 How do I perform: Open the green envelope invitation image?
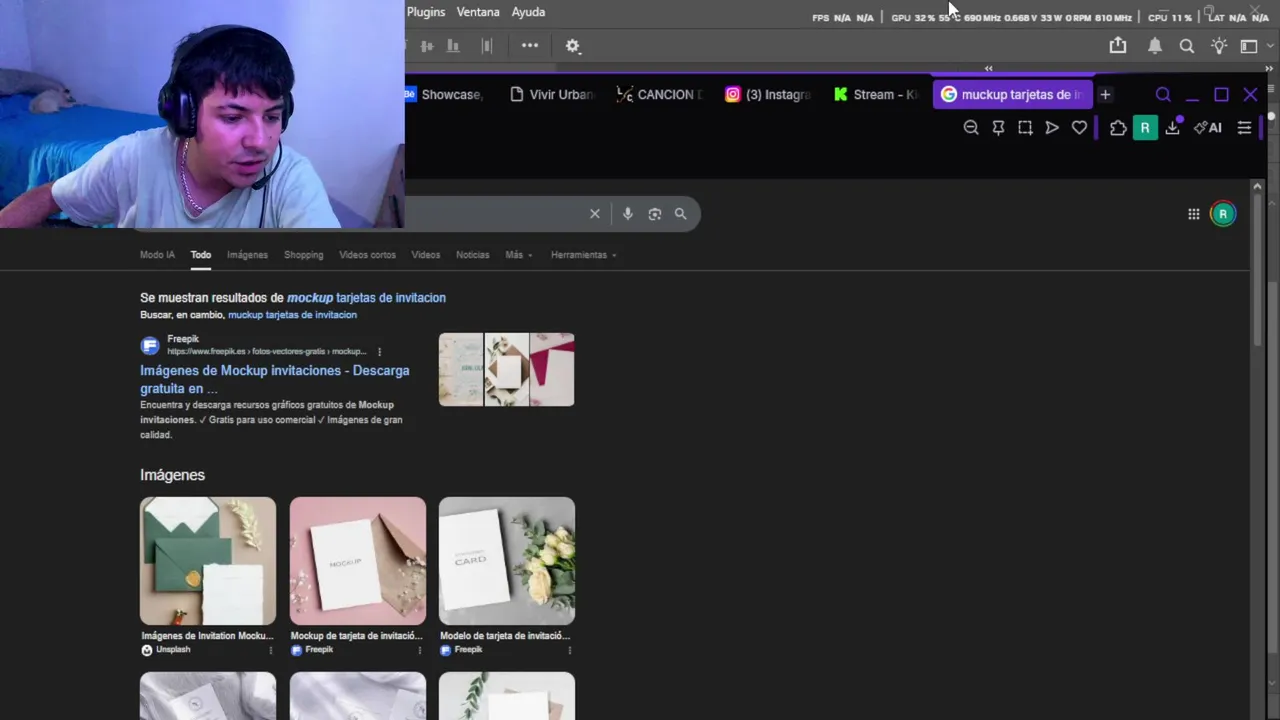208,561
